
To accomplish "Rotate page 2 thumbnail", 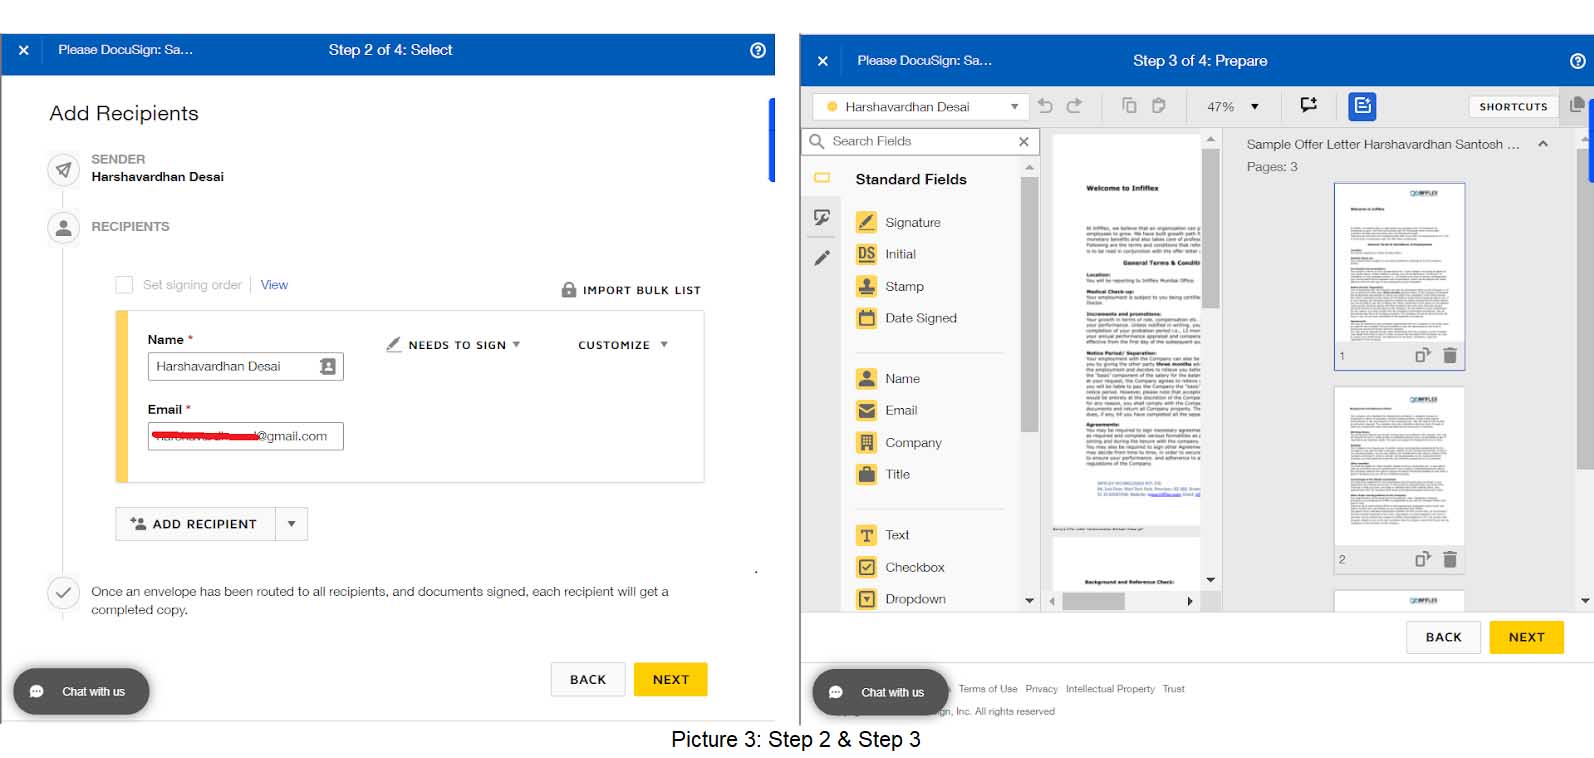I will [x=1422, y=559].
